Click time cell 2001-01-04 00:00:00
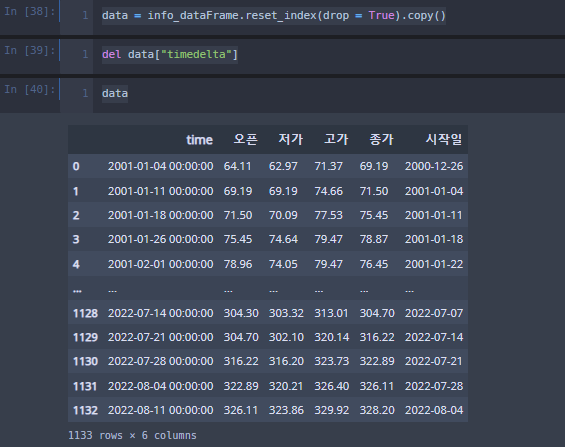 click(x=160, y=166)
